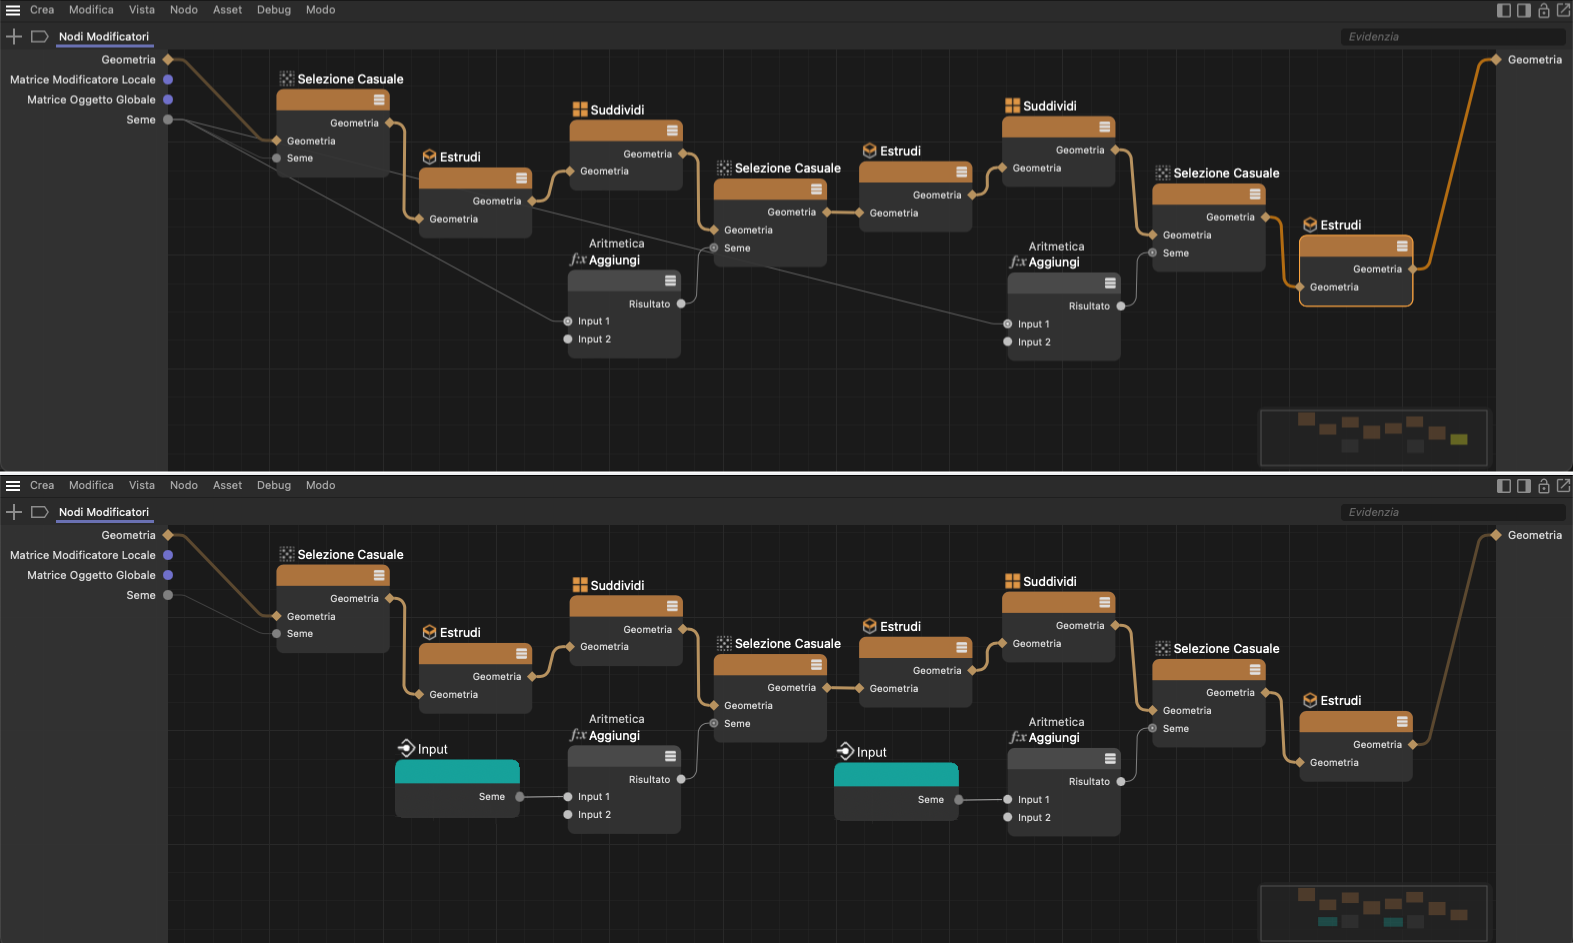This screenshot has width=1573, height=943.
Task: Open the Crea menu in upper editor
Action: point(42,10)
